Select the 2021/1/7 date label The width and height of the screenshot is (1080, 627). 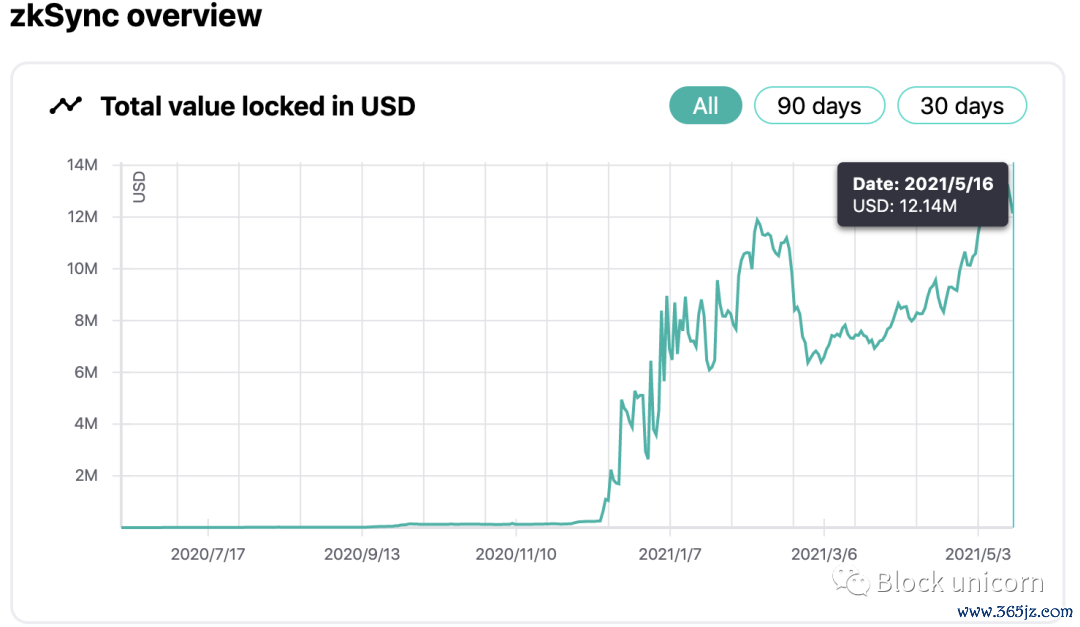[670, 552]
